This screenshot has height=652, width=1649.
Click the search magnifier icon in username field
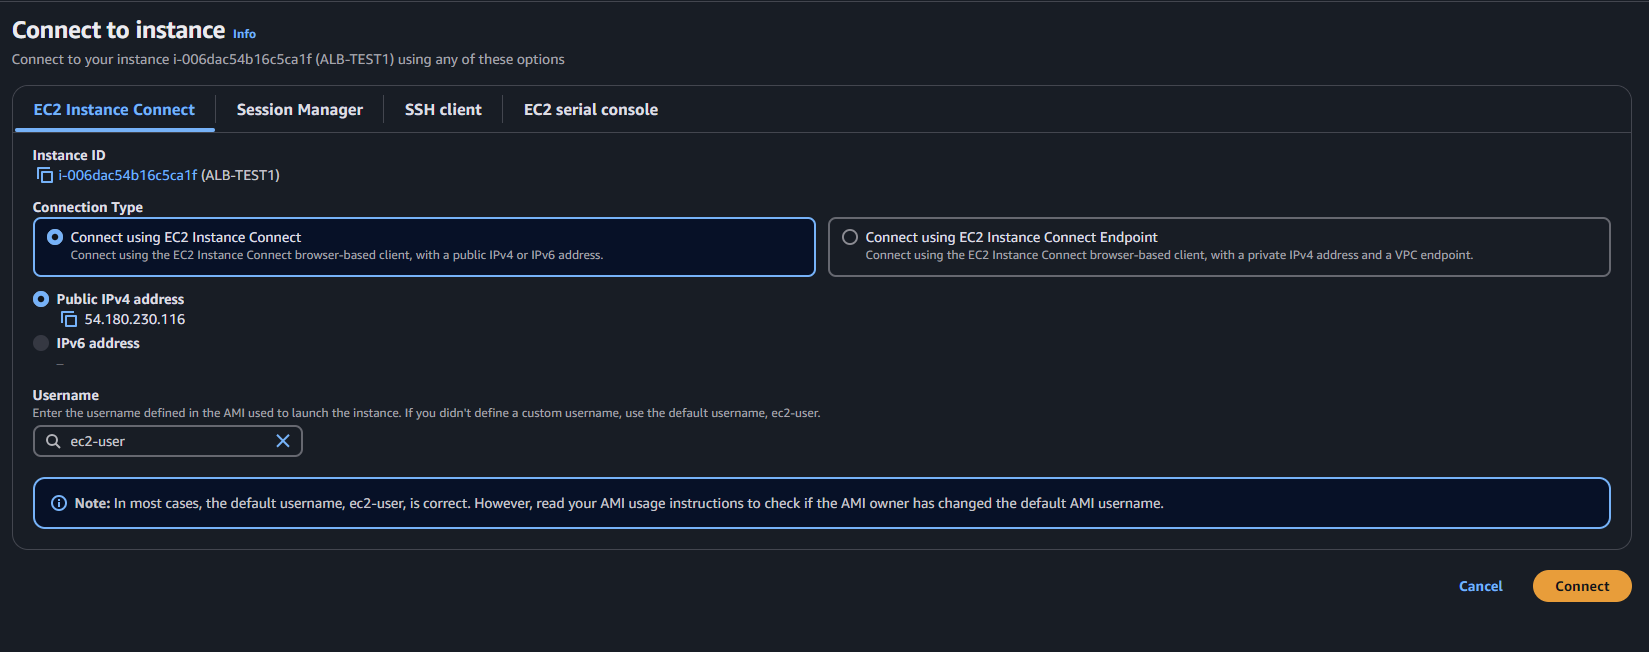pos(53,441)
